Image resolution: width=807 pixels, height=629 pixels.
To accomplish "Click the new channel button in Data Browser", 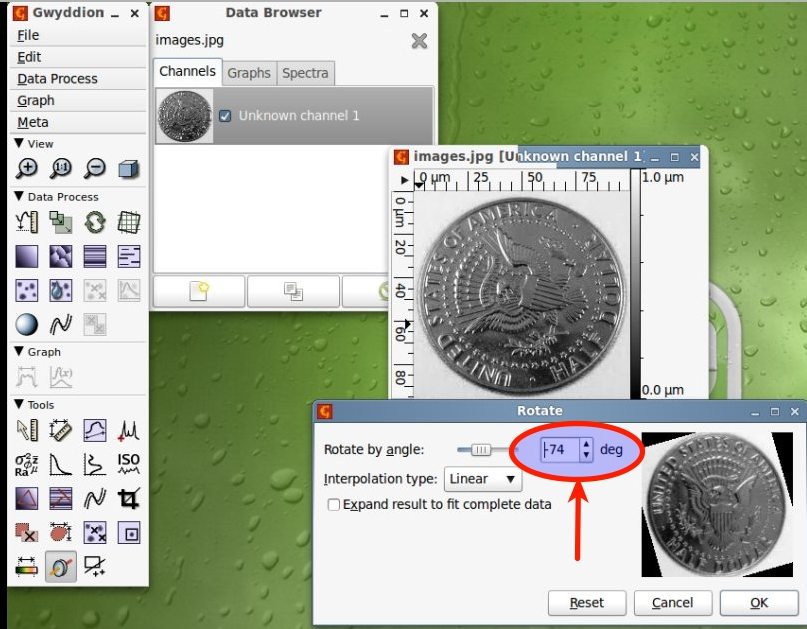I will tap(199, 291).
